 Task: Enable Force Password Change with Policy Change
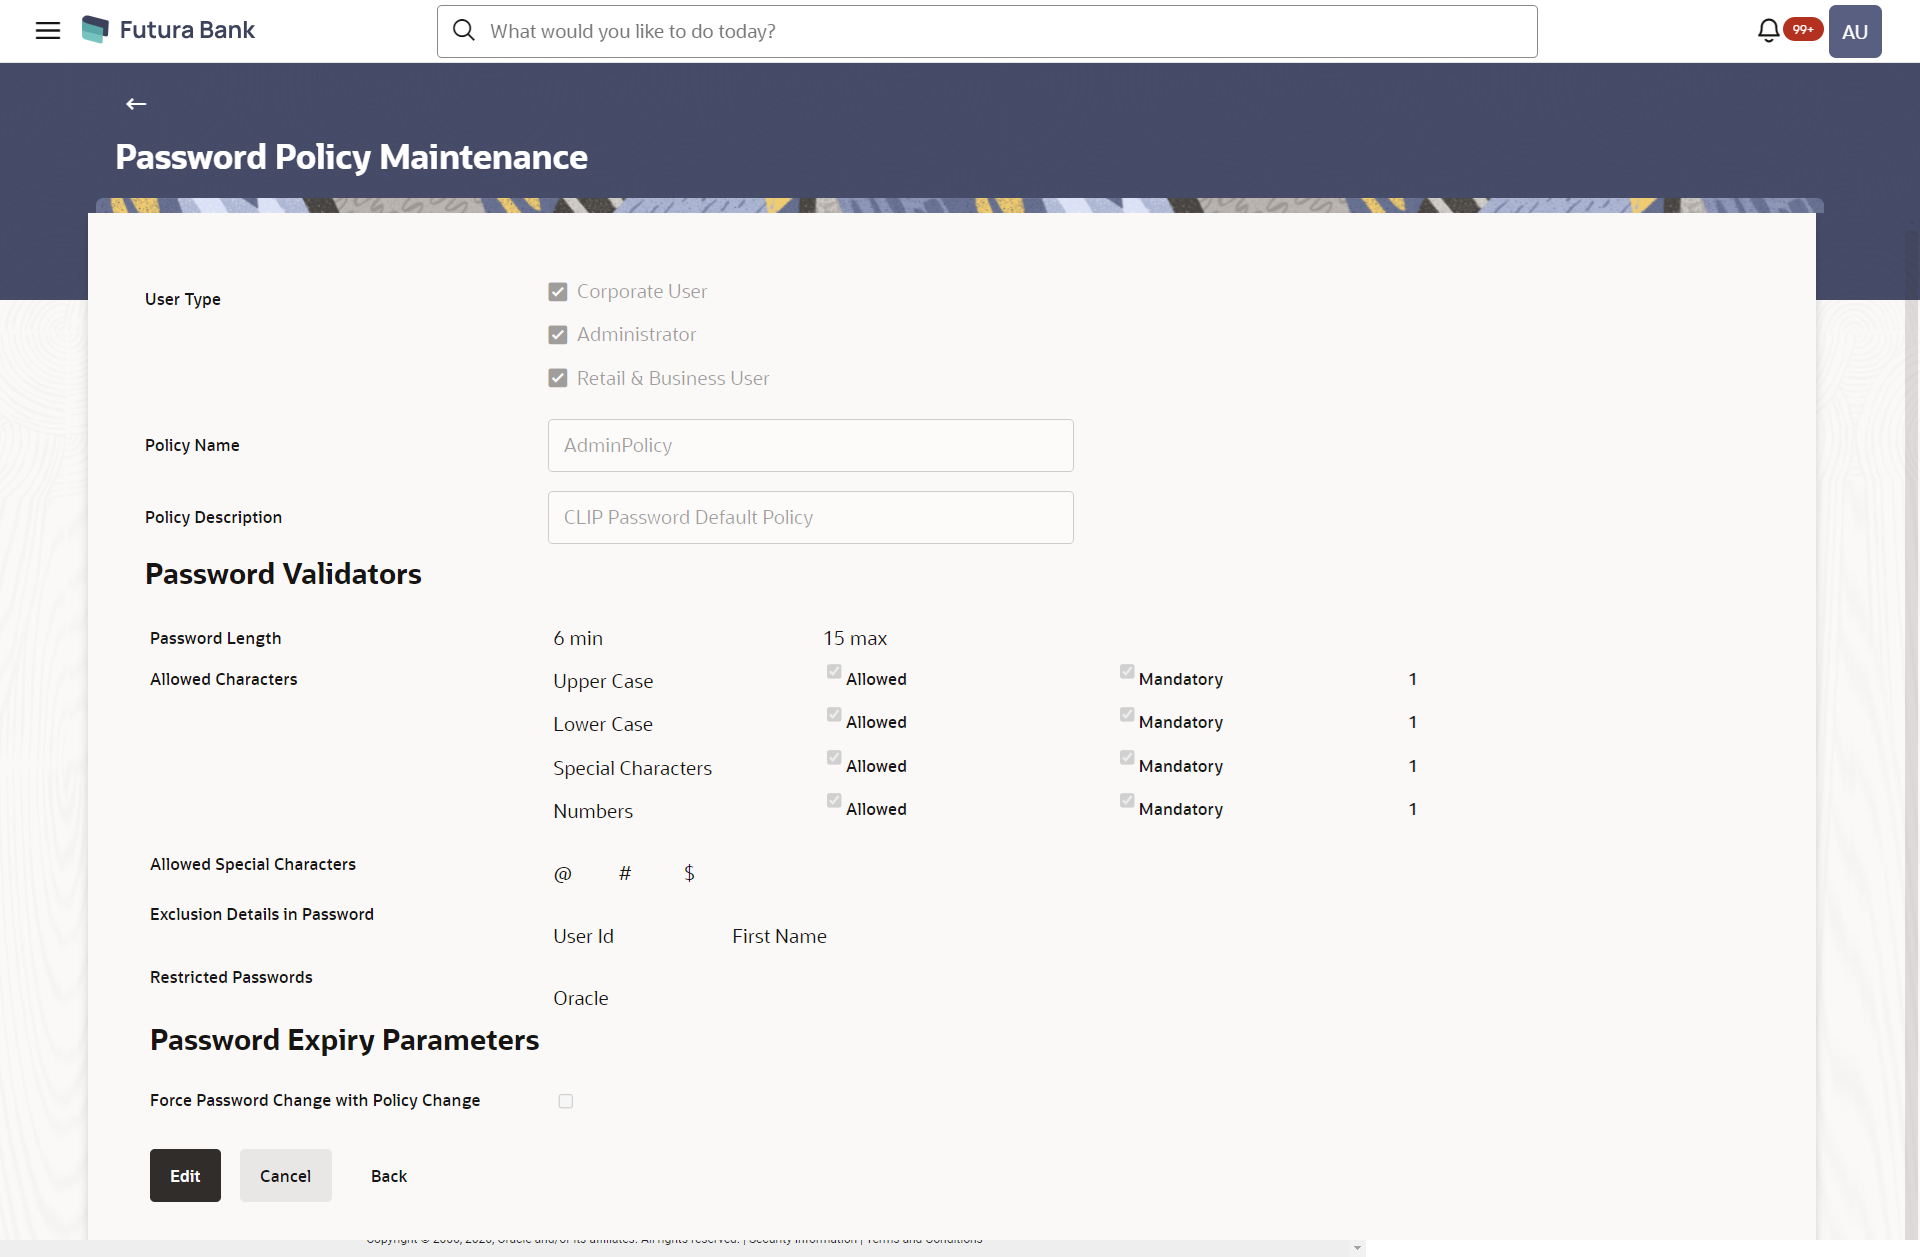(566, 1101)
